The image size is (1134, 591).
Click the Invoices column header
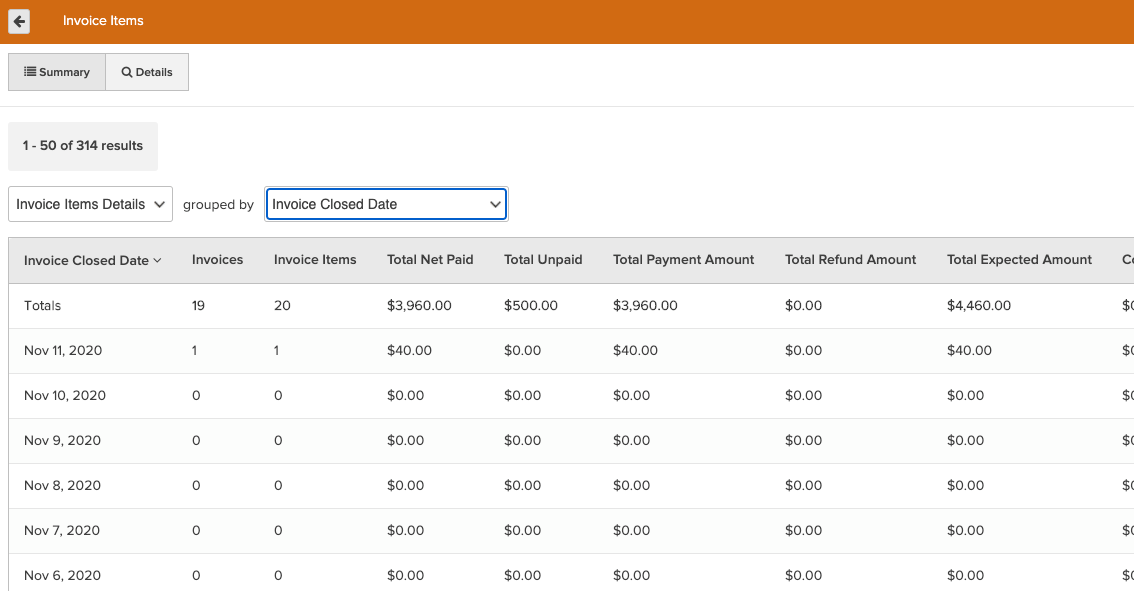[x=217, y=259]
